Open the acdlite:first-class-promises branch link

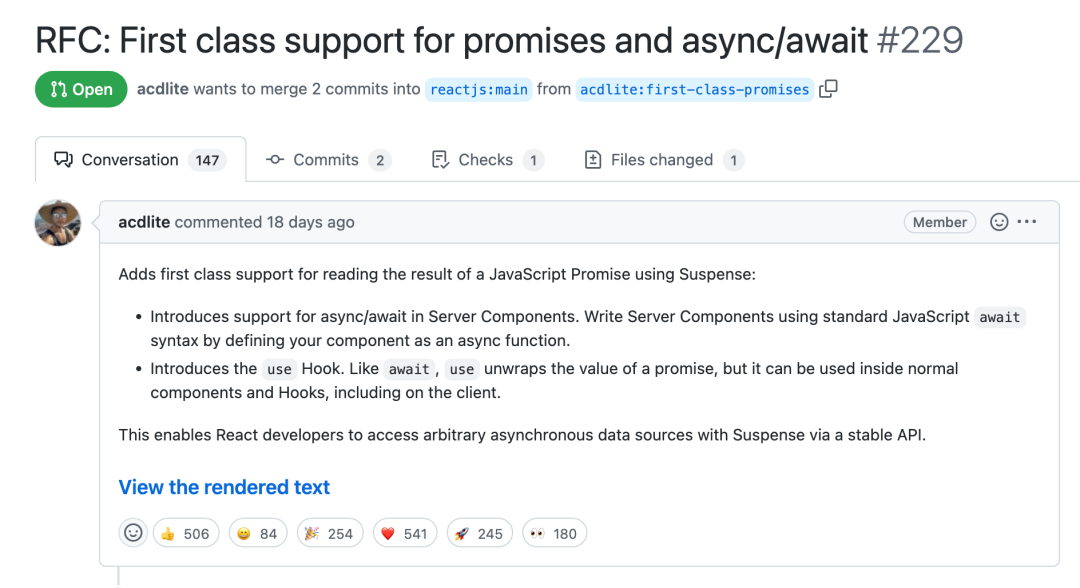point(694,90)
